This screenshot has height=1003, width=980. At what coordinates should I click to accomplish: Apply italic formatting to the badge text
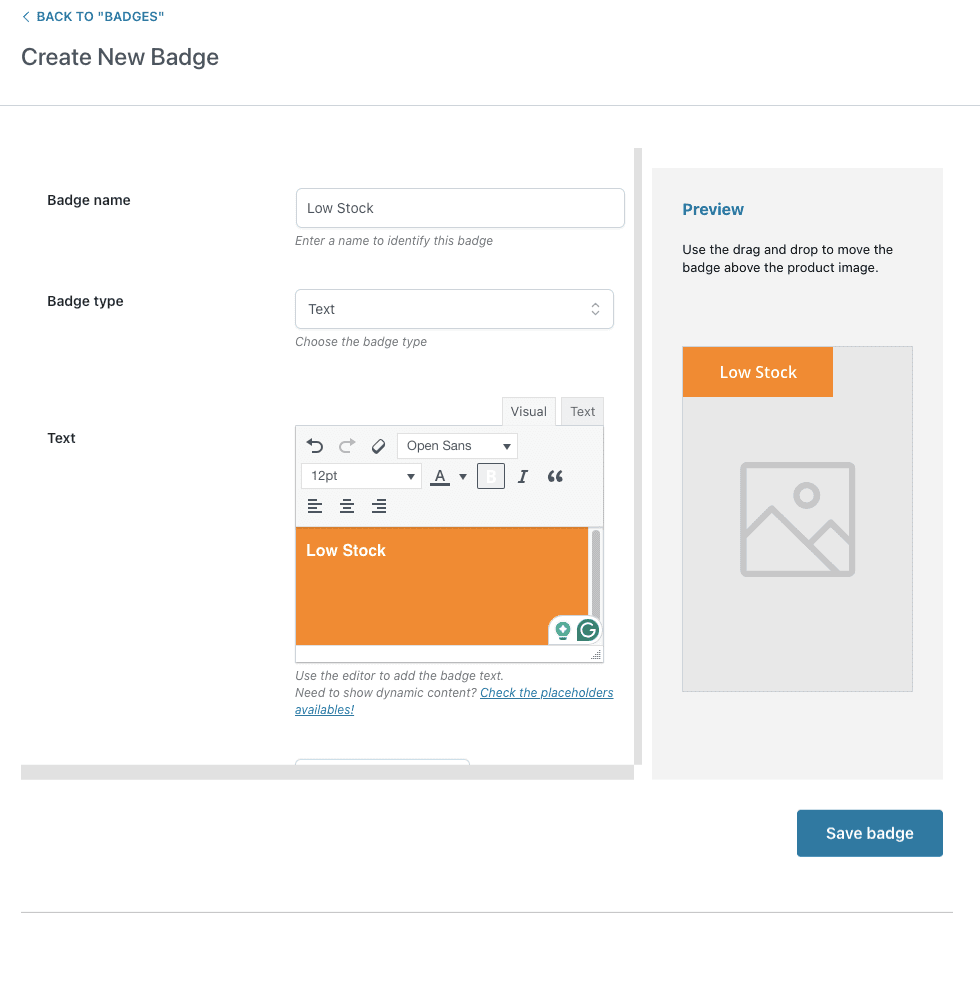[x=522, y=476]
